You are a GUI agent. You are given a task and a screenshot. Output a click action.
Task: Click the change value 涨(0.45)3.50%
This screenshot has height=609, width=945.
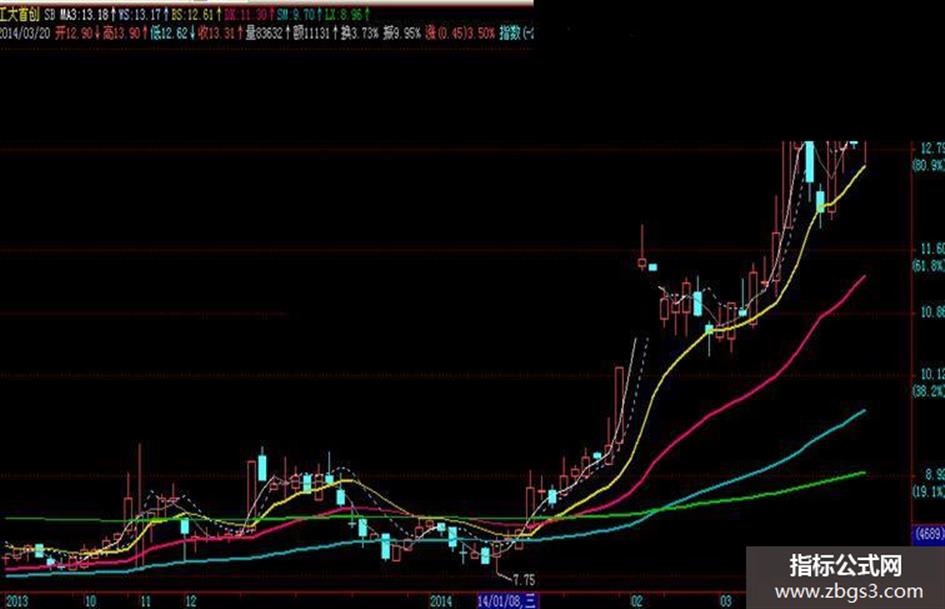coord(460,33)
